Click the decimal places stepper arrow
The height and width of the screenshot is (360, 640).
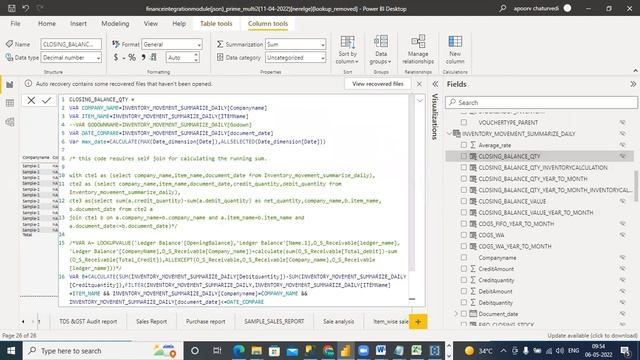[196, 58]
